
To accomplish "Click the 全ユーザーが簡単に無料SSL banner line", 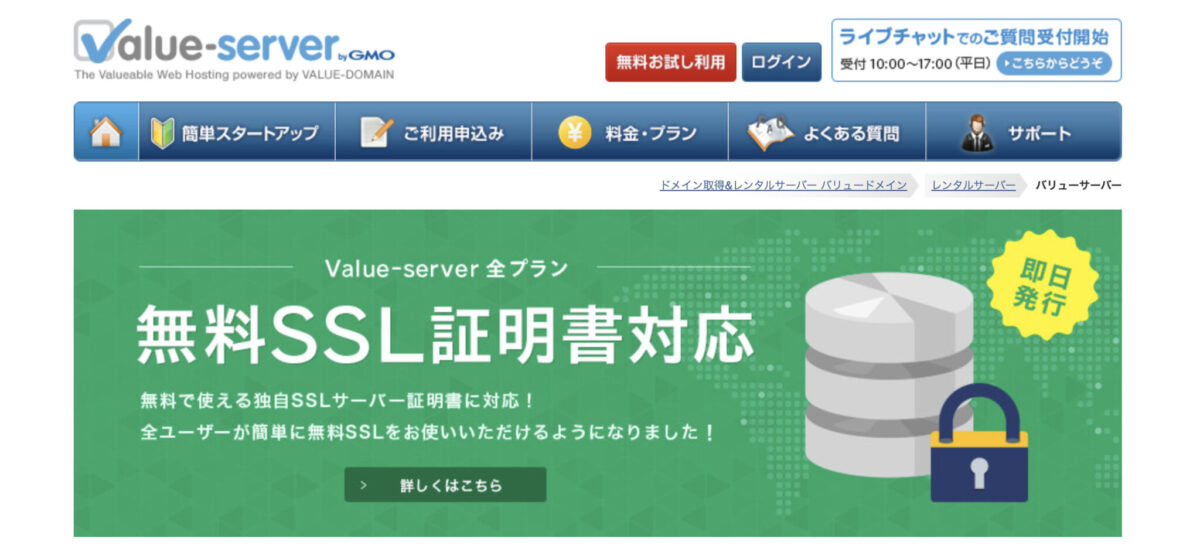I will pos(430,434).
